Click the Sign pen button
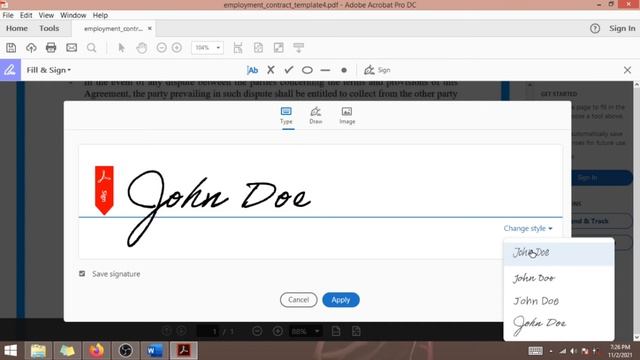The height and width of the screenshot is (360, 640). [377, 70]
